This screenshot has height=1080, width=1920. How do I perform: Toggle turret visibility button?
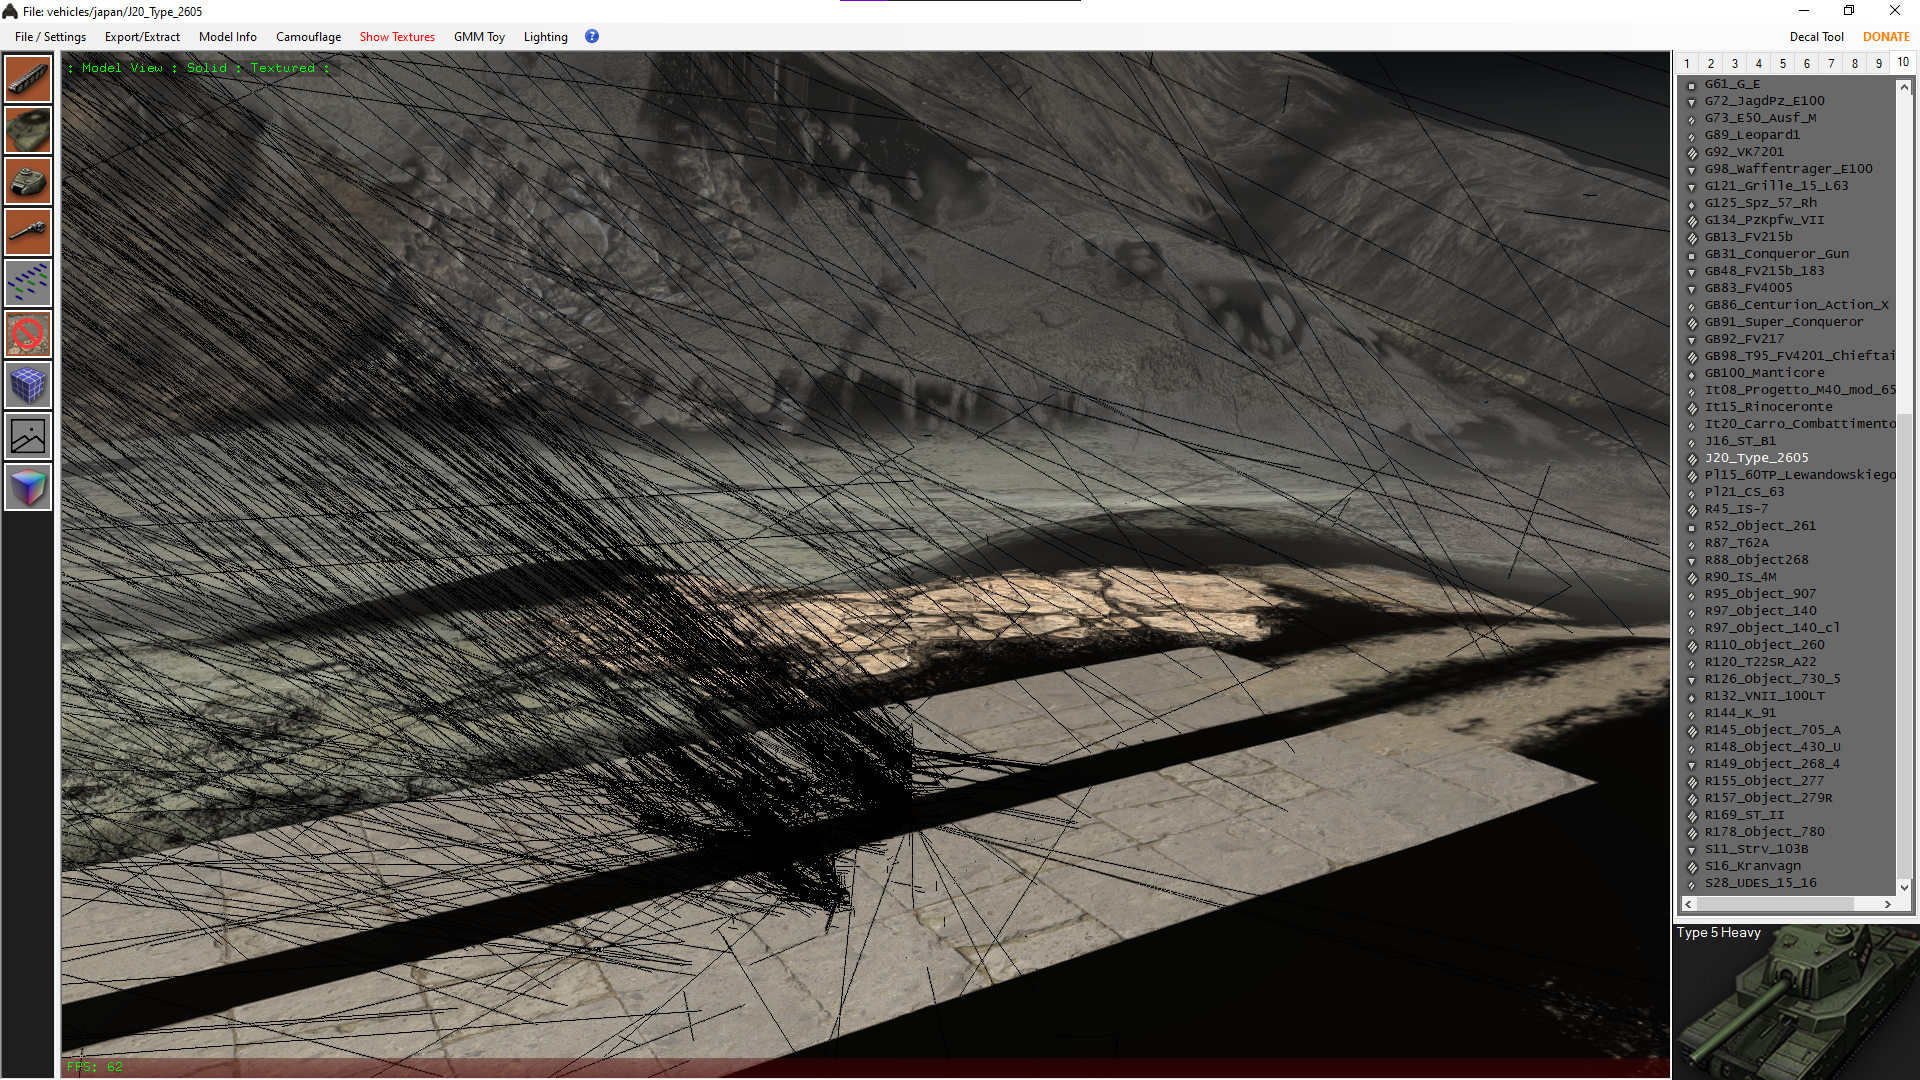(28, 181)
